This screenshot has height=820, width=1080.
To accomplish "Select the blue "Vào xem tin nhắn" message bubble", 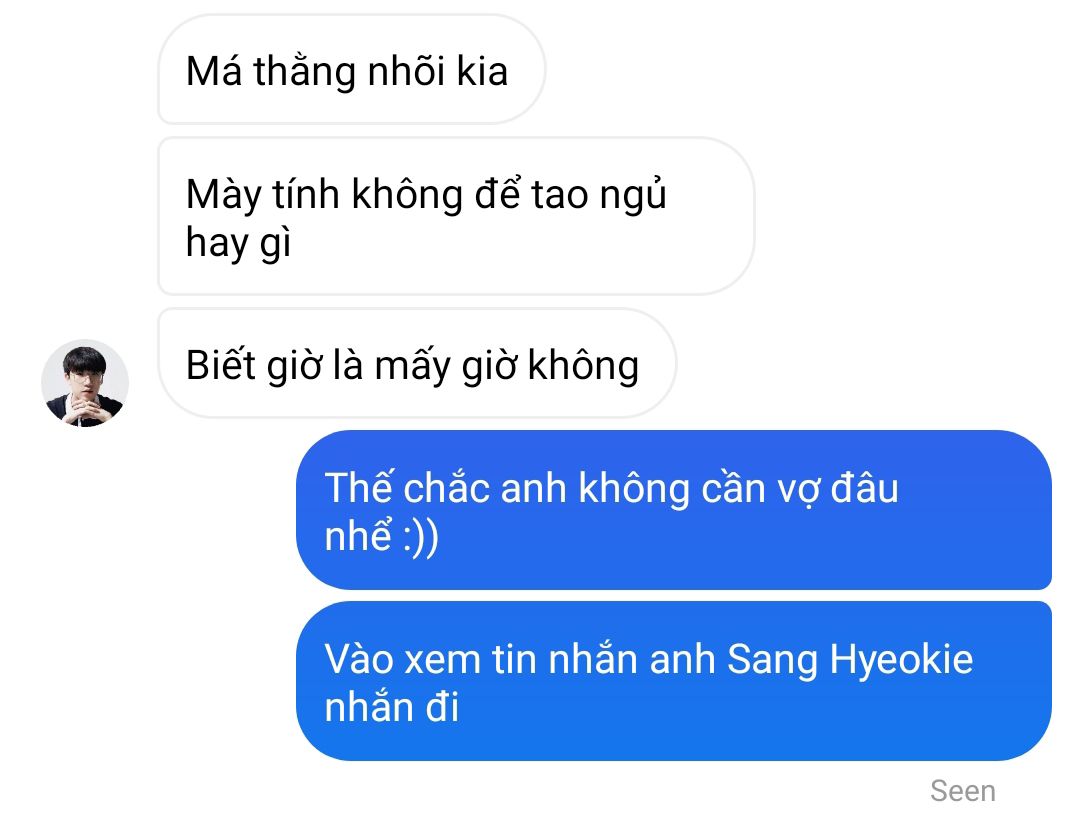I will (674, 681).
